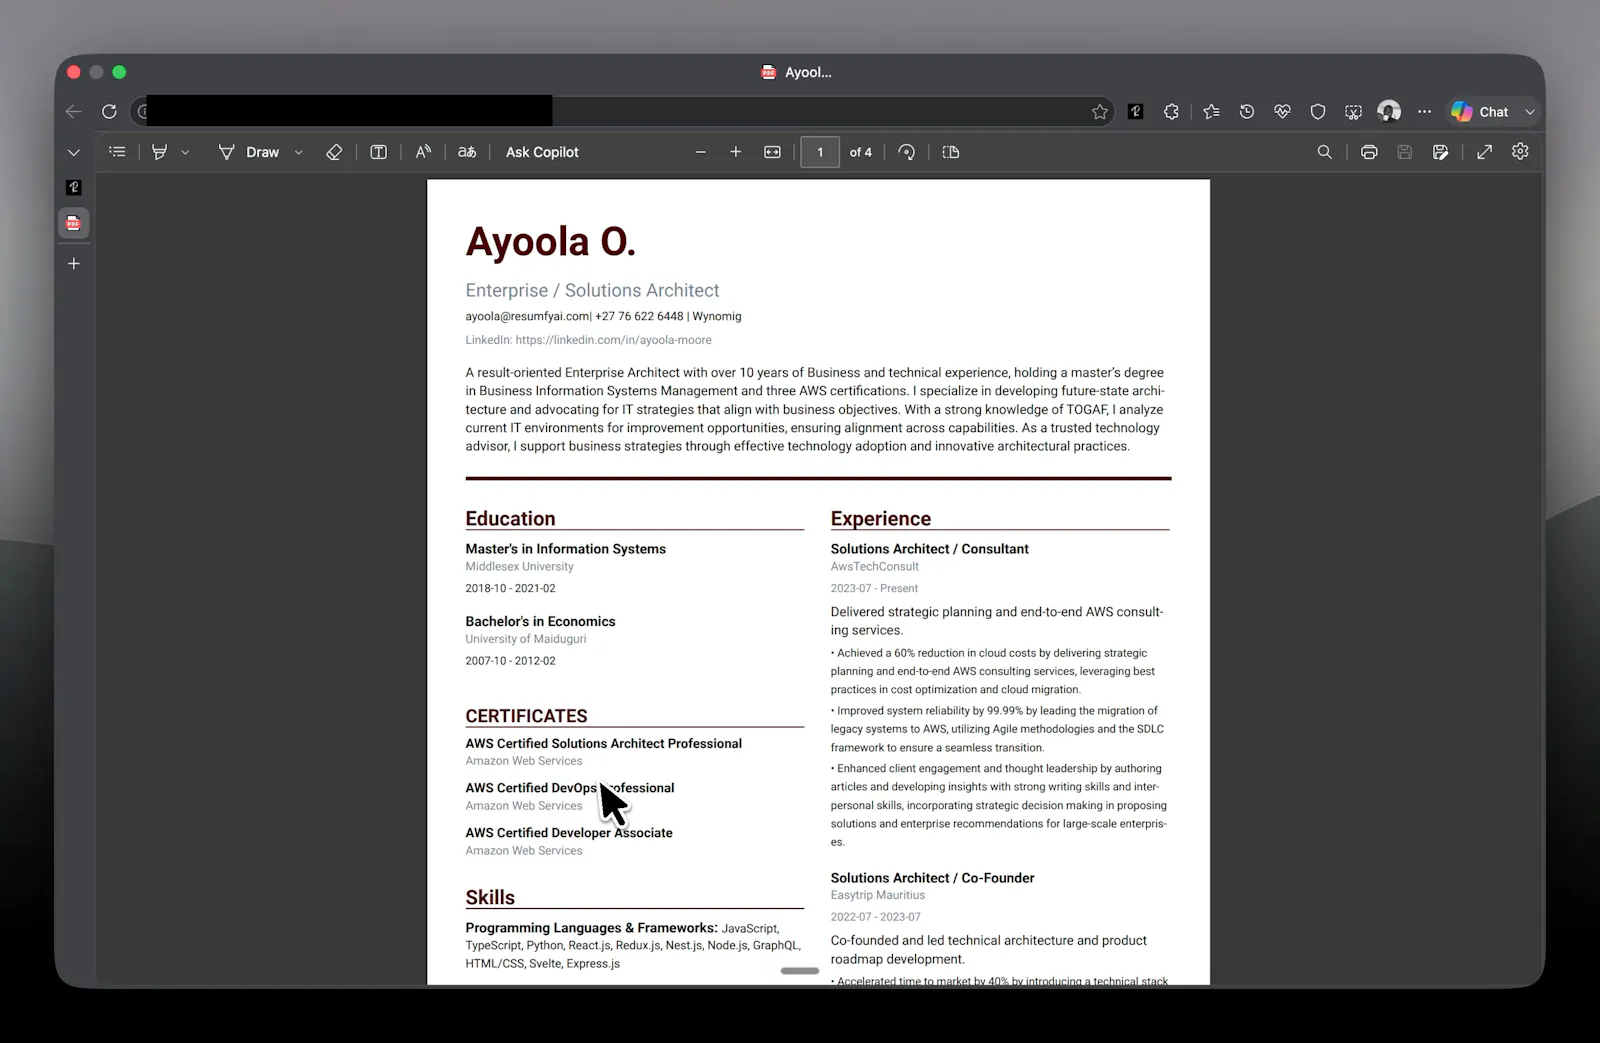Click the page number field
This screenshot has height=1043, width=1600.
[820, 152]
